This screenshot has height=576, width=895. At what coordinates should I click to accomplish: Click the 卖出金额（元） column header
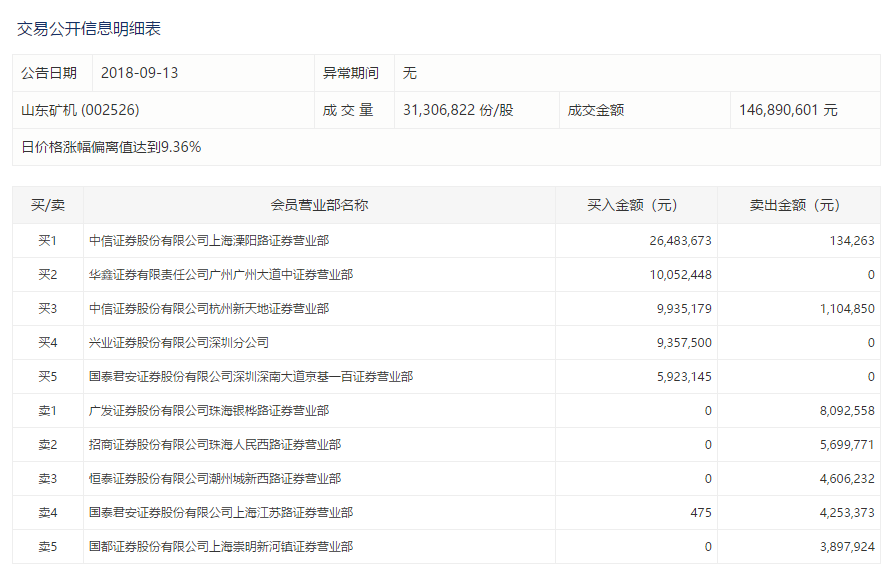795,205
